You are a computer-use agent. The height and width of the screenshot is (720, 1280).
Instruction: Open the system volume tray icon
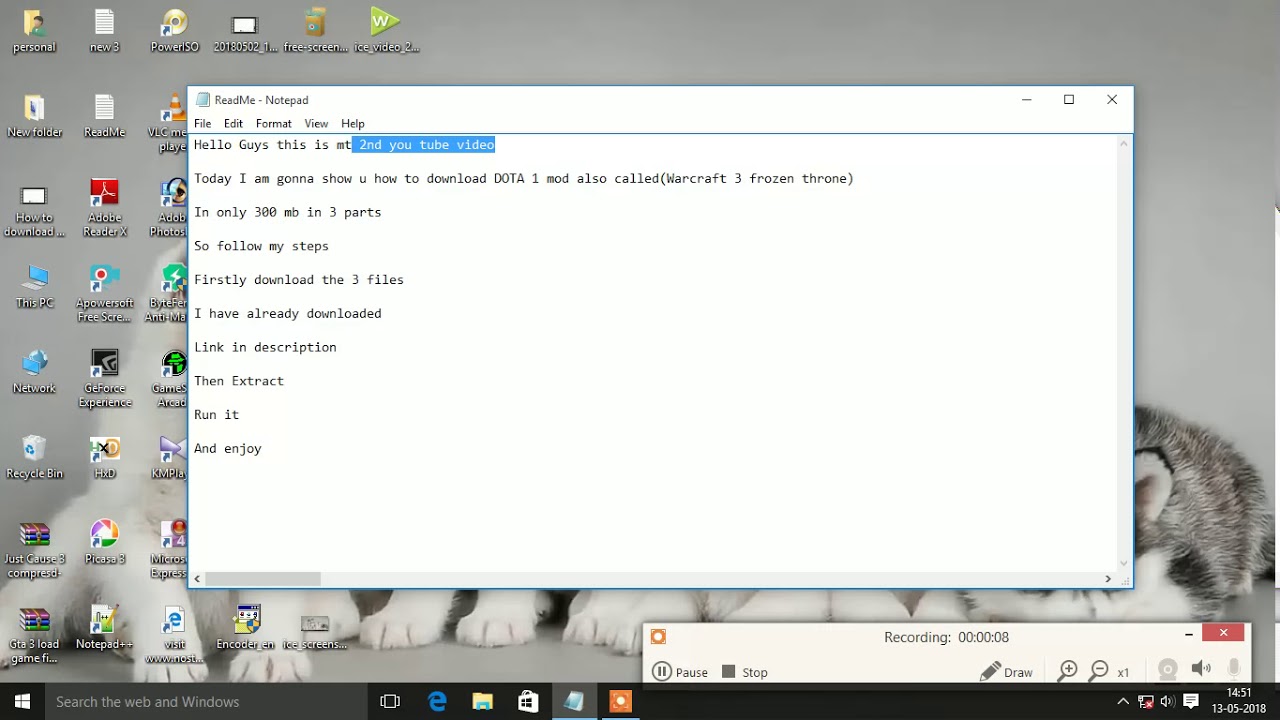tap(1167, 701)
